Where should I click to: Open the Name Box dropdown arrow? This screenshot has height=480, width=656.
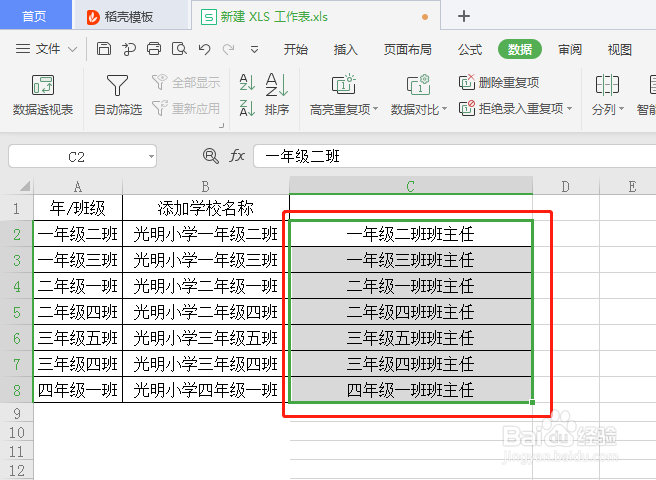tap(151, 157)
